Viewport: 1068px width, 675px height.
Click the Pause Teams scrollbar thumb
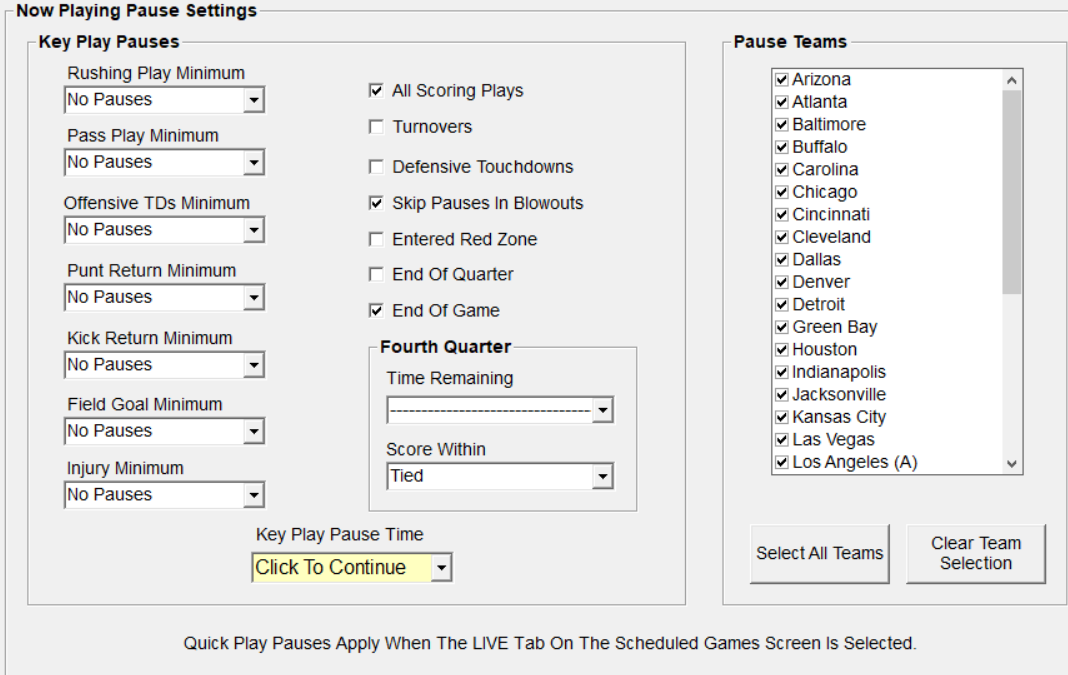click(x=1012, y=190)
